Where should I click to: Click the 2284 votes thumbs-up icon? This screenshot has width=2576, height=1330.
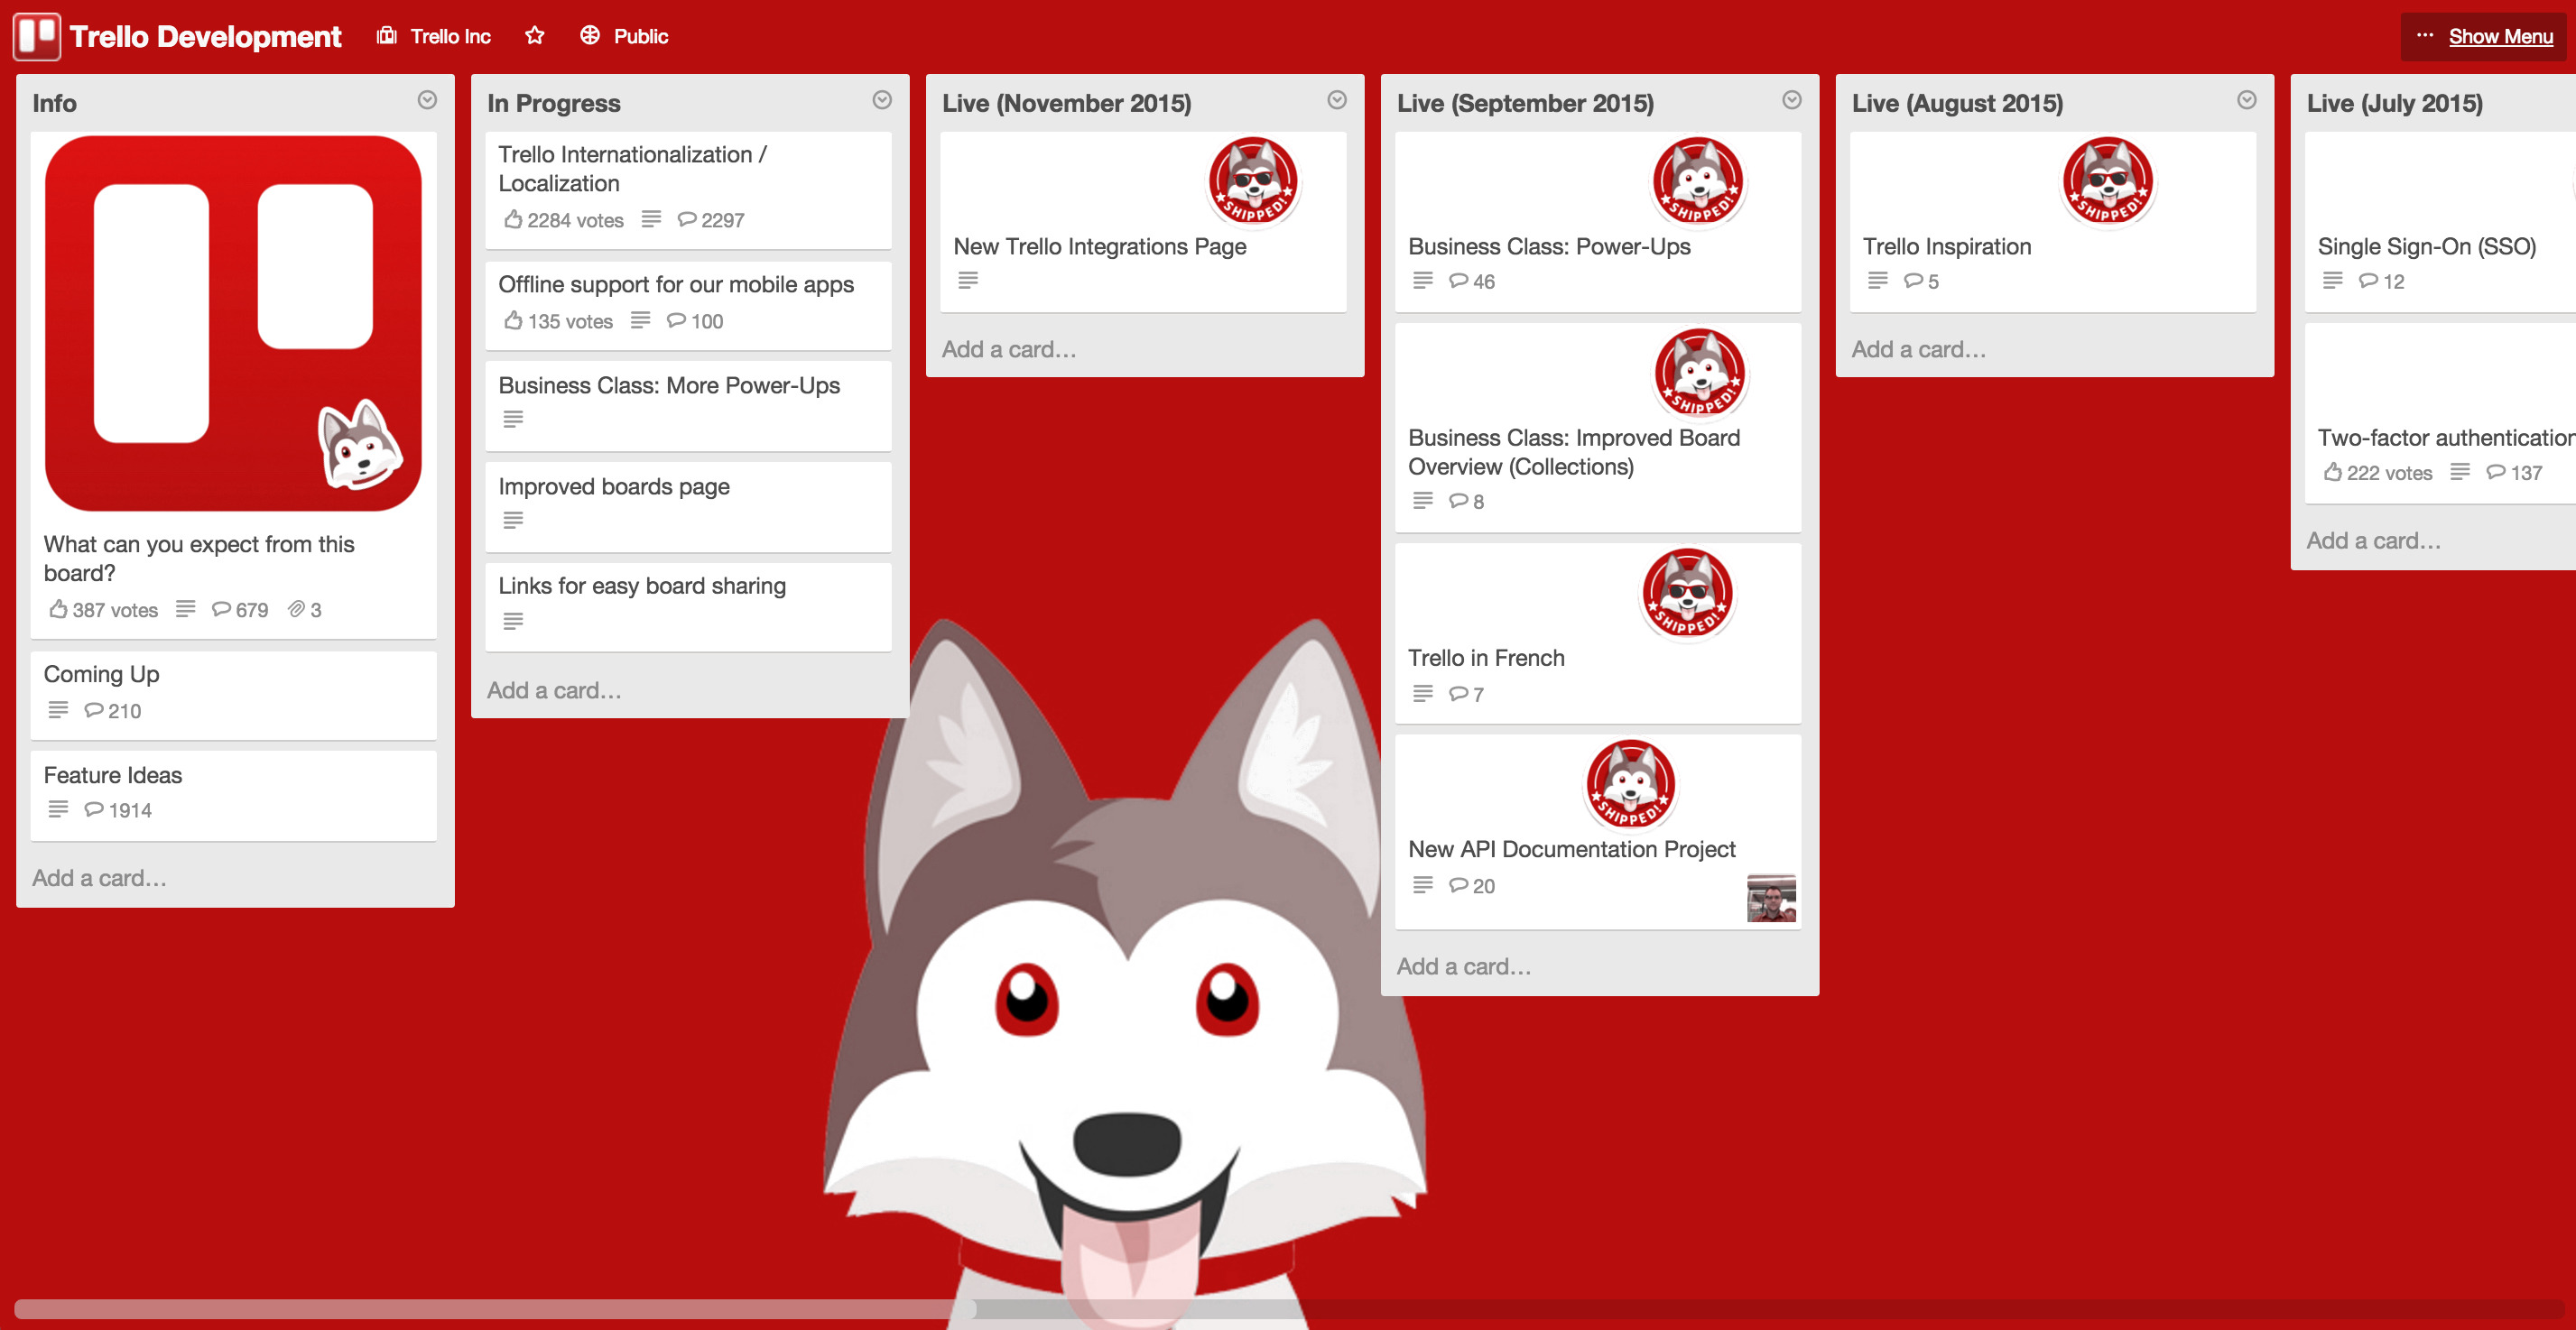tap(513, 219)
